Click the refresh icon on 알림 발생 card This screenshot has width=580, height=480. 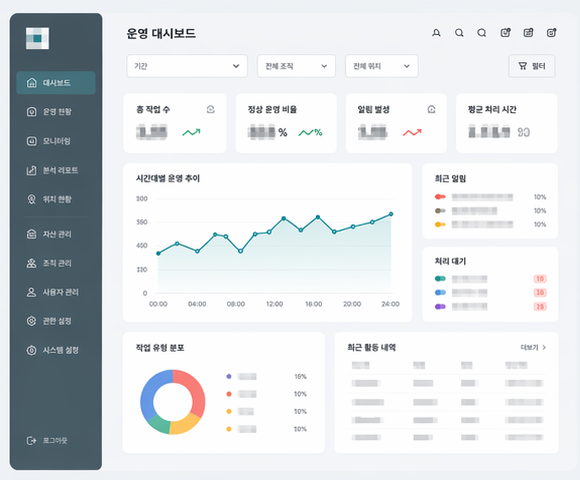[431, 109]
